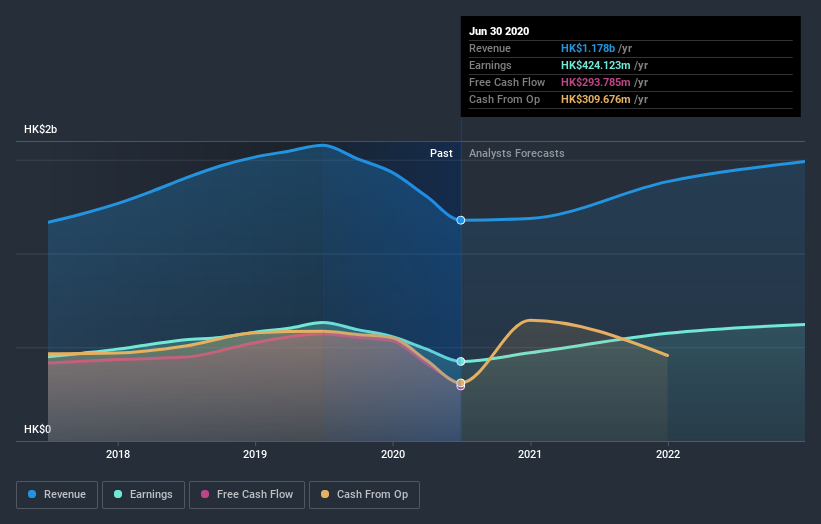Click the Free Cash Flow label in tooltip
This screenshot has height=524, width=821.
507,82
